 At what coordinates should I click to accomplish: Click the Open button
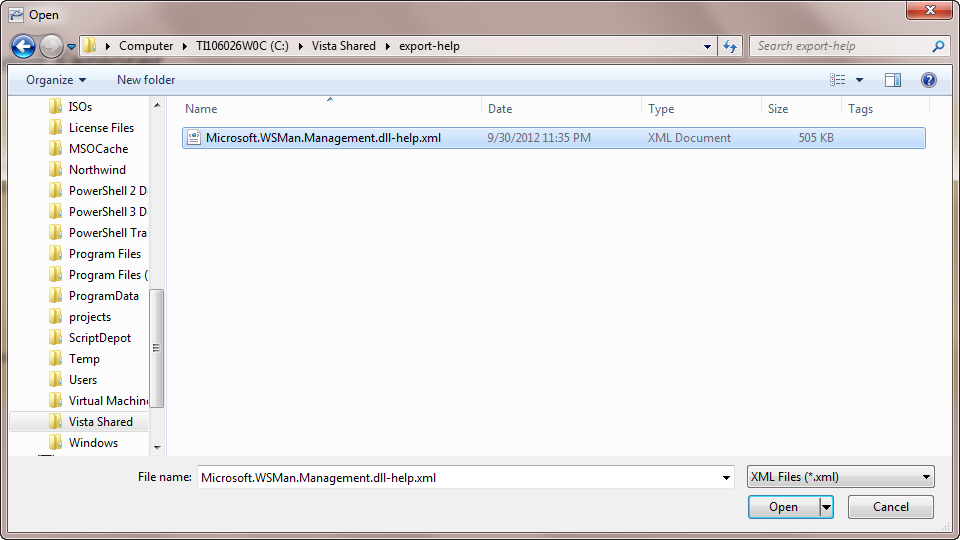[x=784, y=507]
